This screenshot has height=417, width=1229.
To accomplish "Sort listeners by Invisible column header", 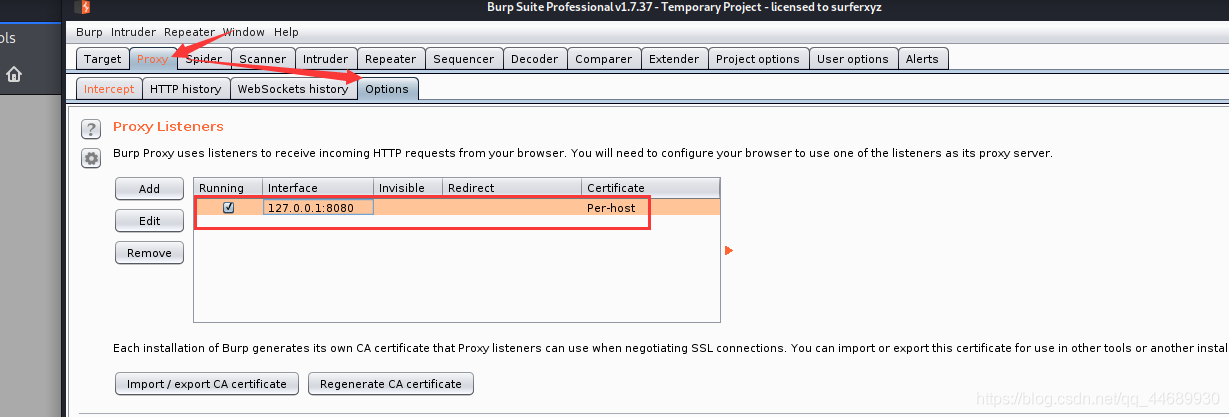I will (408, 188).
